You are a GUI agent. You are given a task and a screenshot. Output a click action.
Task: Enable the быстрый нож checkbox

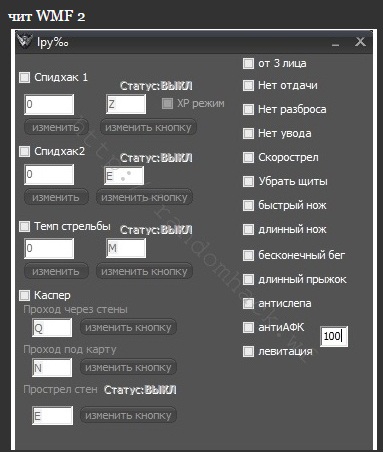click(x=248, y=205)
